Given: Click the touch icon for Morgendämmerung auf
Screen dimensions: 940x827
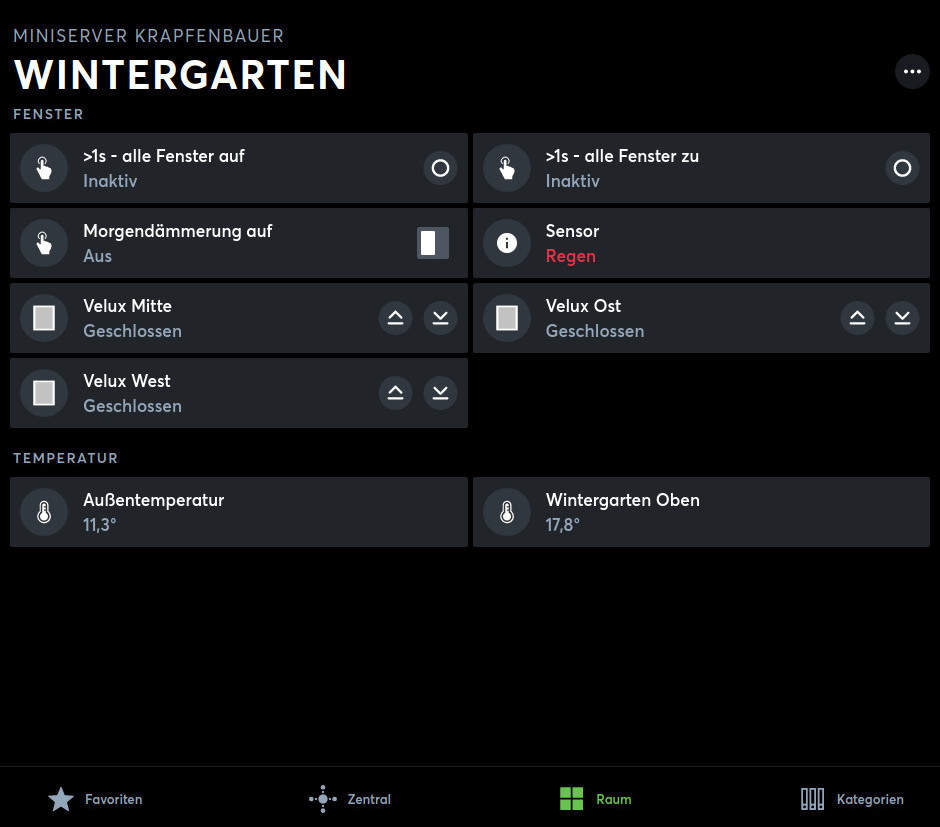Looking at the screenshot, I should pos(44,243).
